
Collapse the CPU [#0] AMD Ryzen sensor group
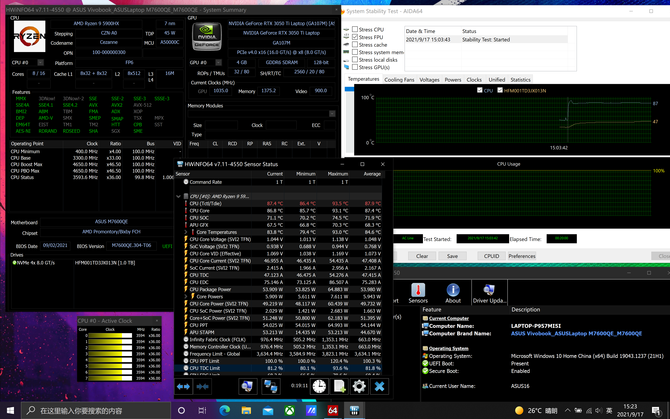click(x=179, y=196)
